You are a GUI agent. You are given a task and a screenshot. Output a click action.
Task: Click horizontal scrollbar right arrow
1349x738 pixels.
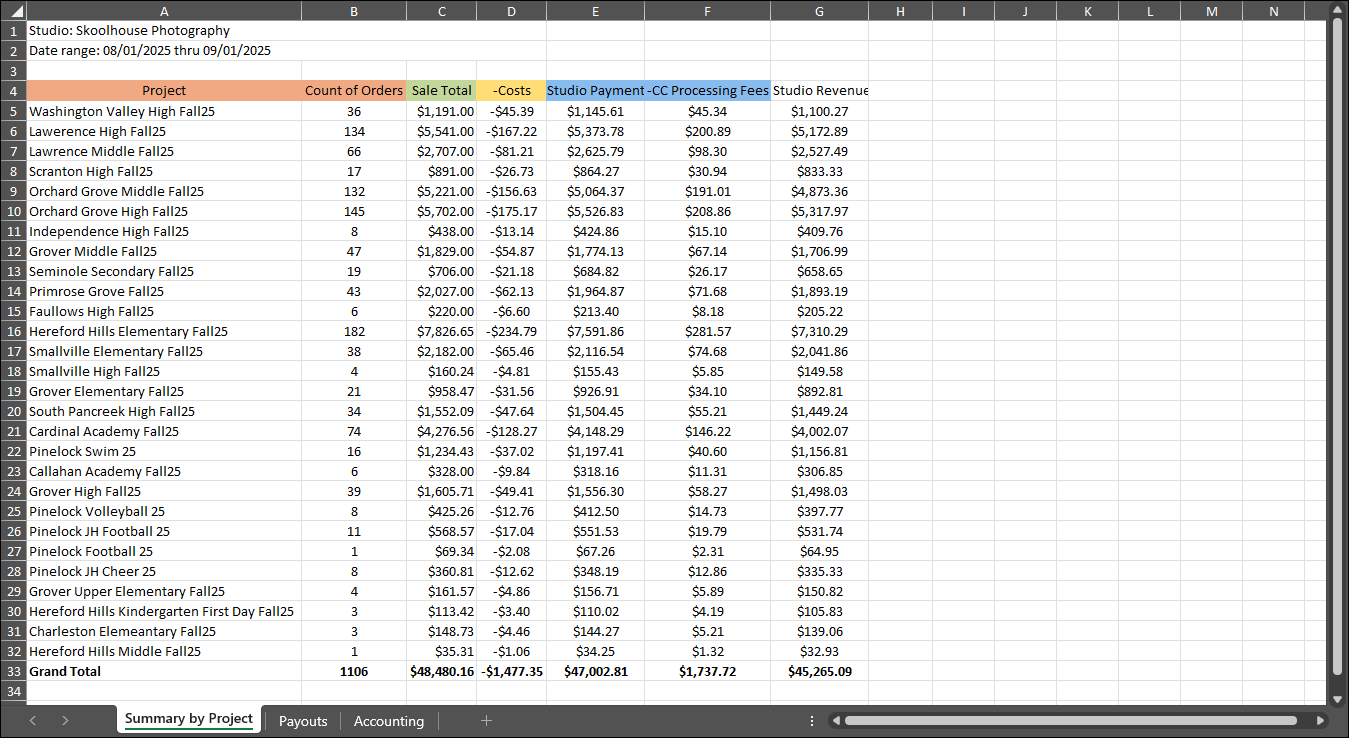[x=1320, y=720]
